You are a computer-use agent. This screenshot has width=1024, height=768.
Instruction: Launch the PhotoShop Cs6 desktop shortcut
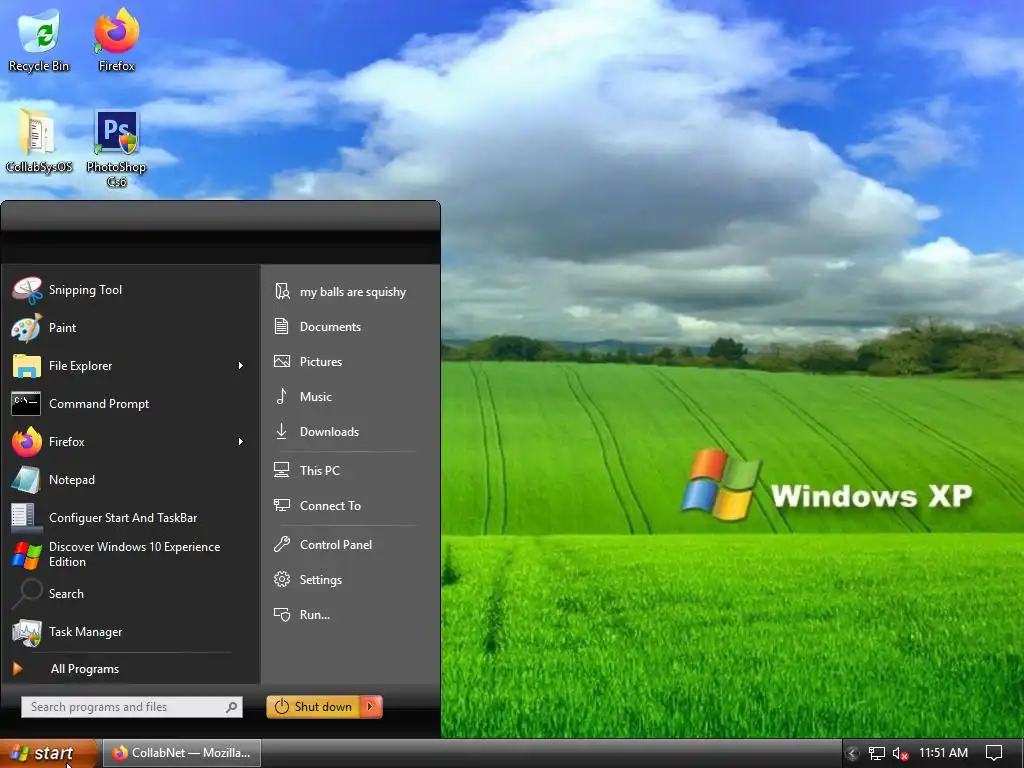pyautogui.click(x=116, y=148)
